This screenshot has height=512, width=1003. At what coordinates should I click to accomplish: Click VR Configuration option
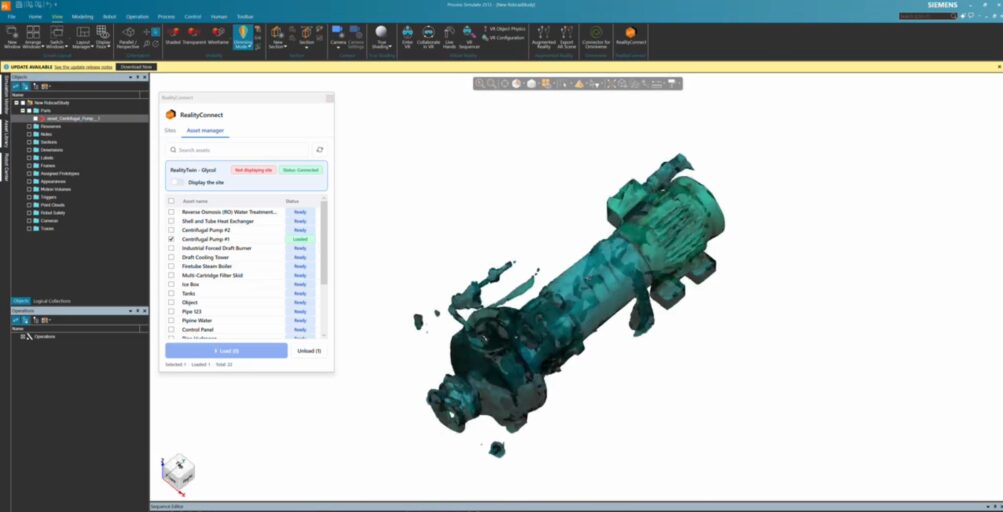[x=503, y=38]
